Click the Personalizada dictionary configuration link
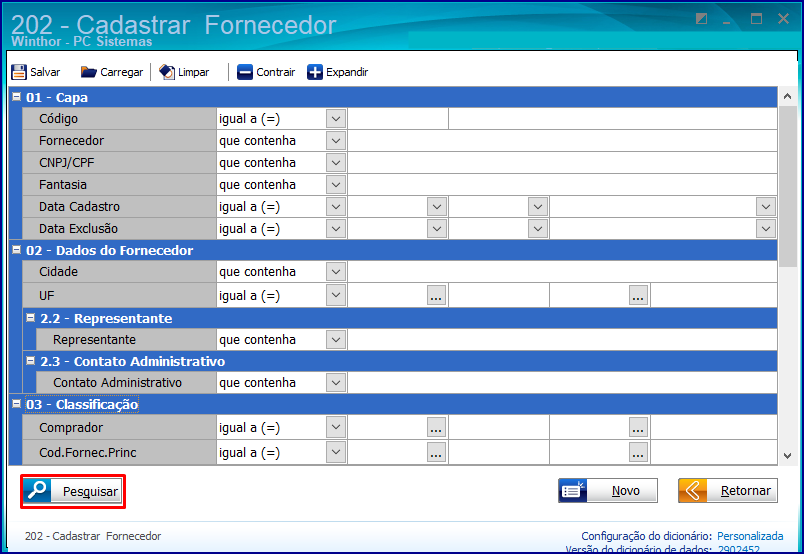The image size is (804, 554). pos(750,536)
